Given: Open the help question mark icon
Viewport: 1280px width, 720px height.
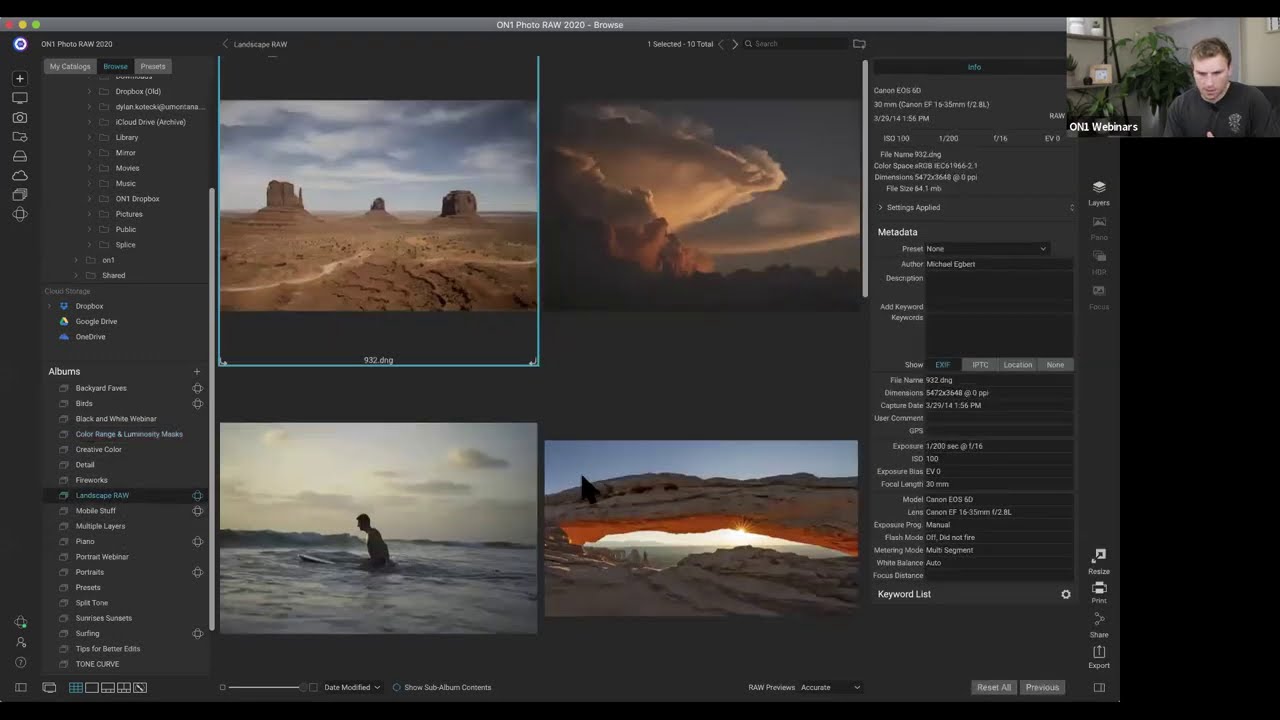Looking at the screenshot, I should (20, 662).
